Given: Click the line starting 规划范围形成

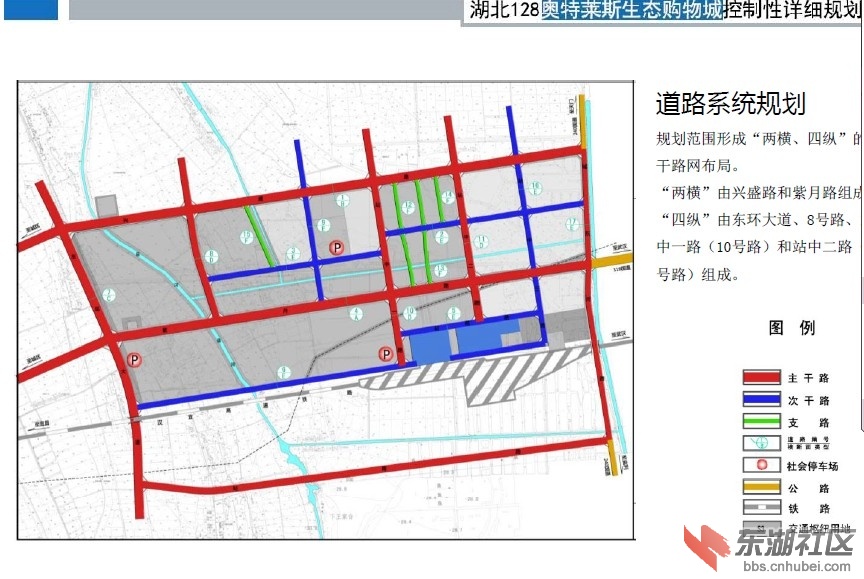Looking at the screenshot, I should [x=759, y=138].
